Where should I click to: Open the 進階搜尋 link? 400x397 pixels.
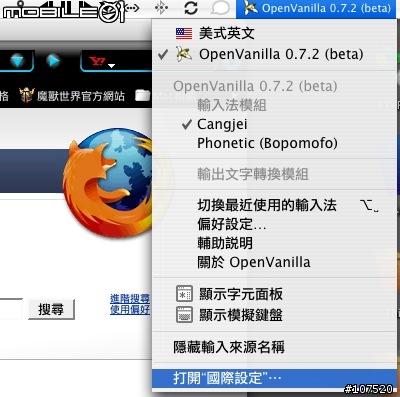point(130,298)
